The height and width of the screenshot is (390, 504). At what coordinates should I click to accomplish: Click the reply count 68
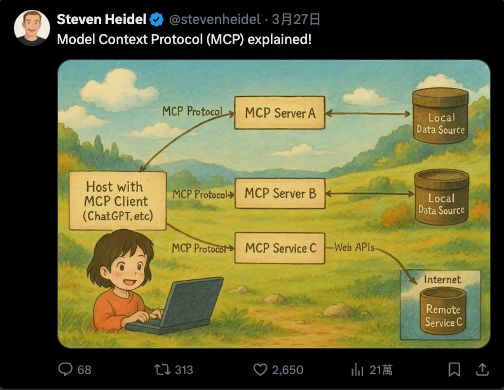[84, 370]
